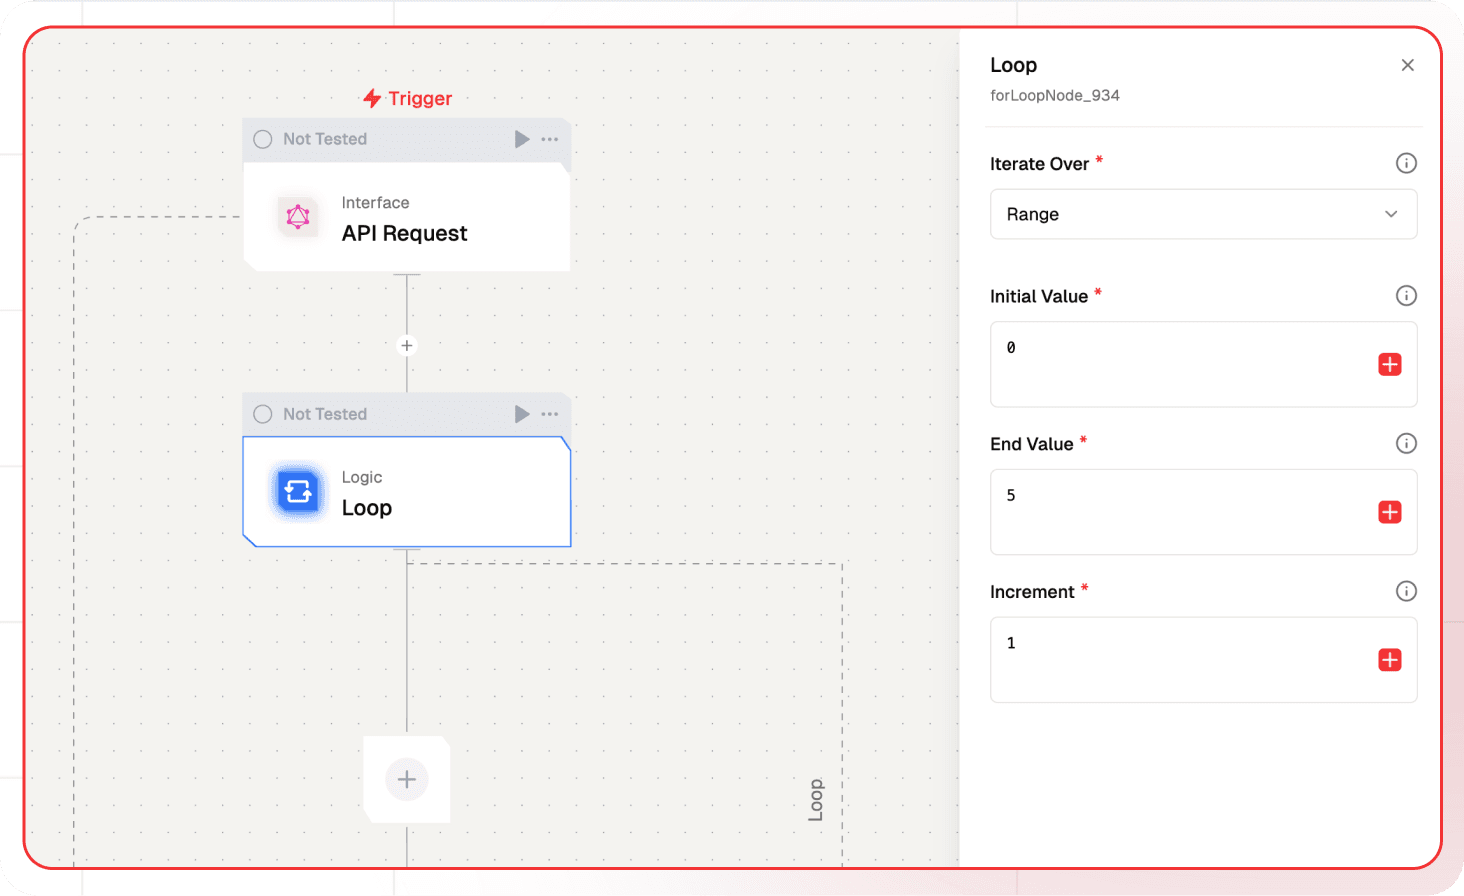Show info for Initial Value
The width and height of the screenshot is (1464, 896).
pos(1406,295)
